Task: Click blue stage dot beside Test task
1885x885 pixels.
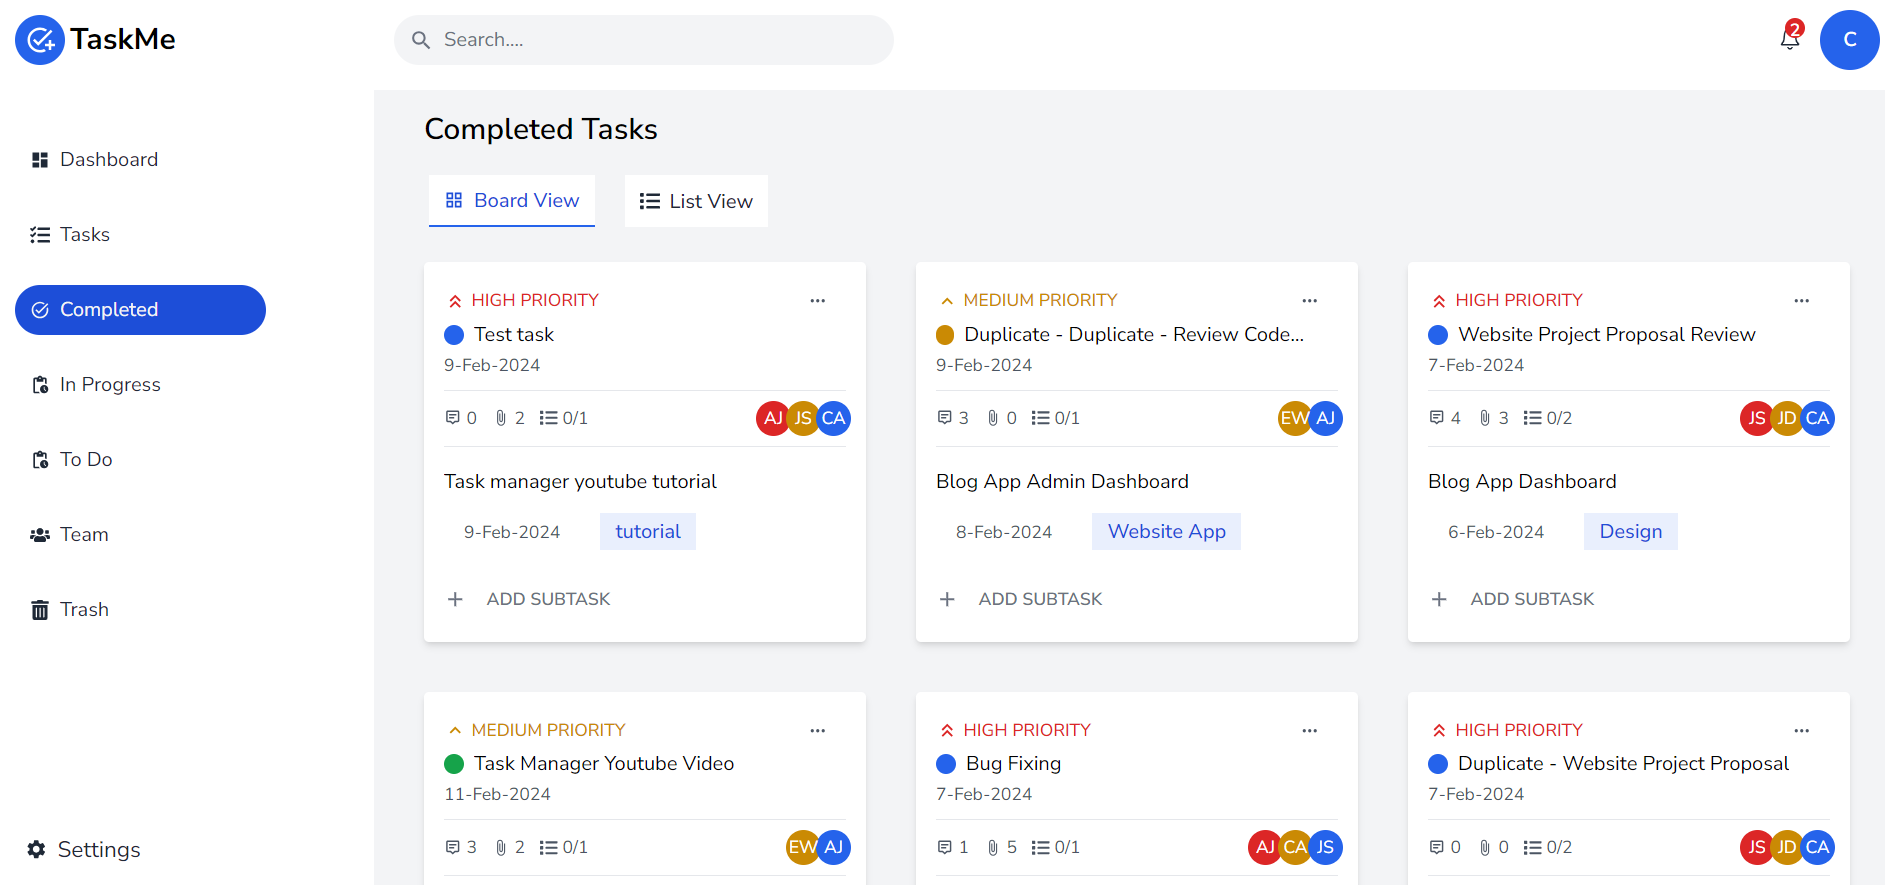Action: (454, 335)
